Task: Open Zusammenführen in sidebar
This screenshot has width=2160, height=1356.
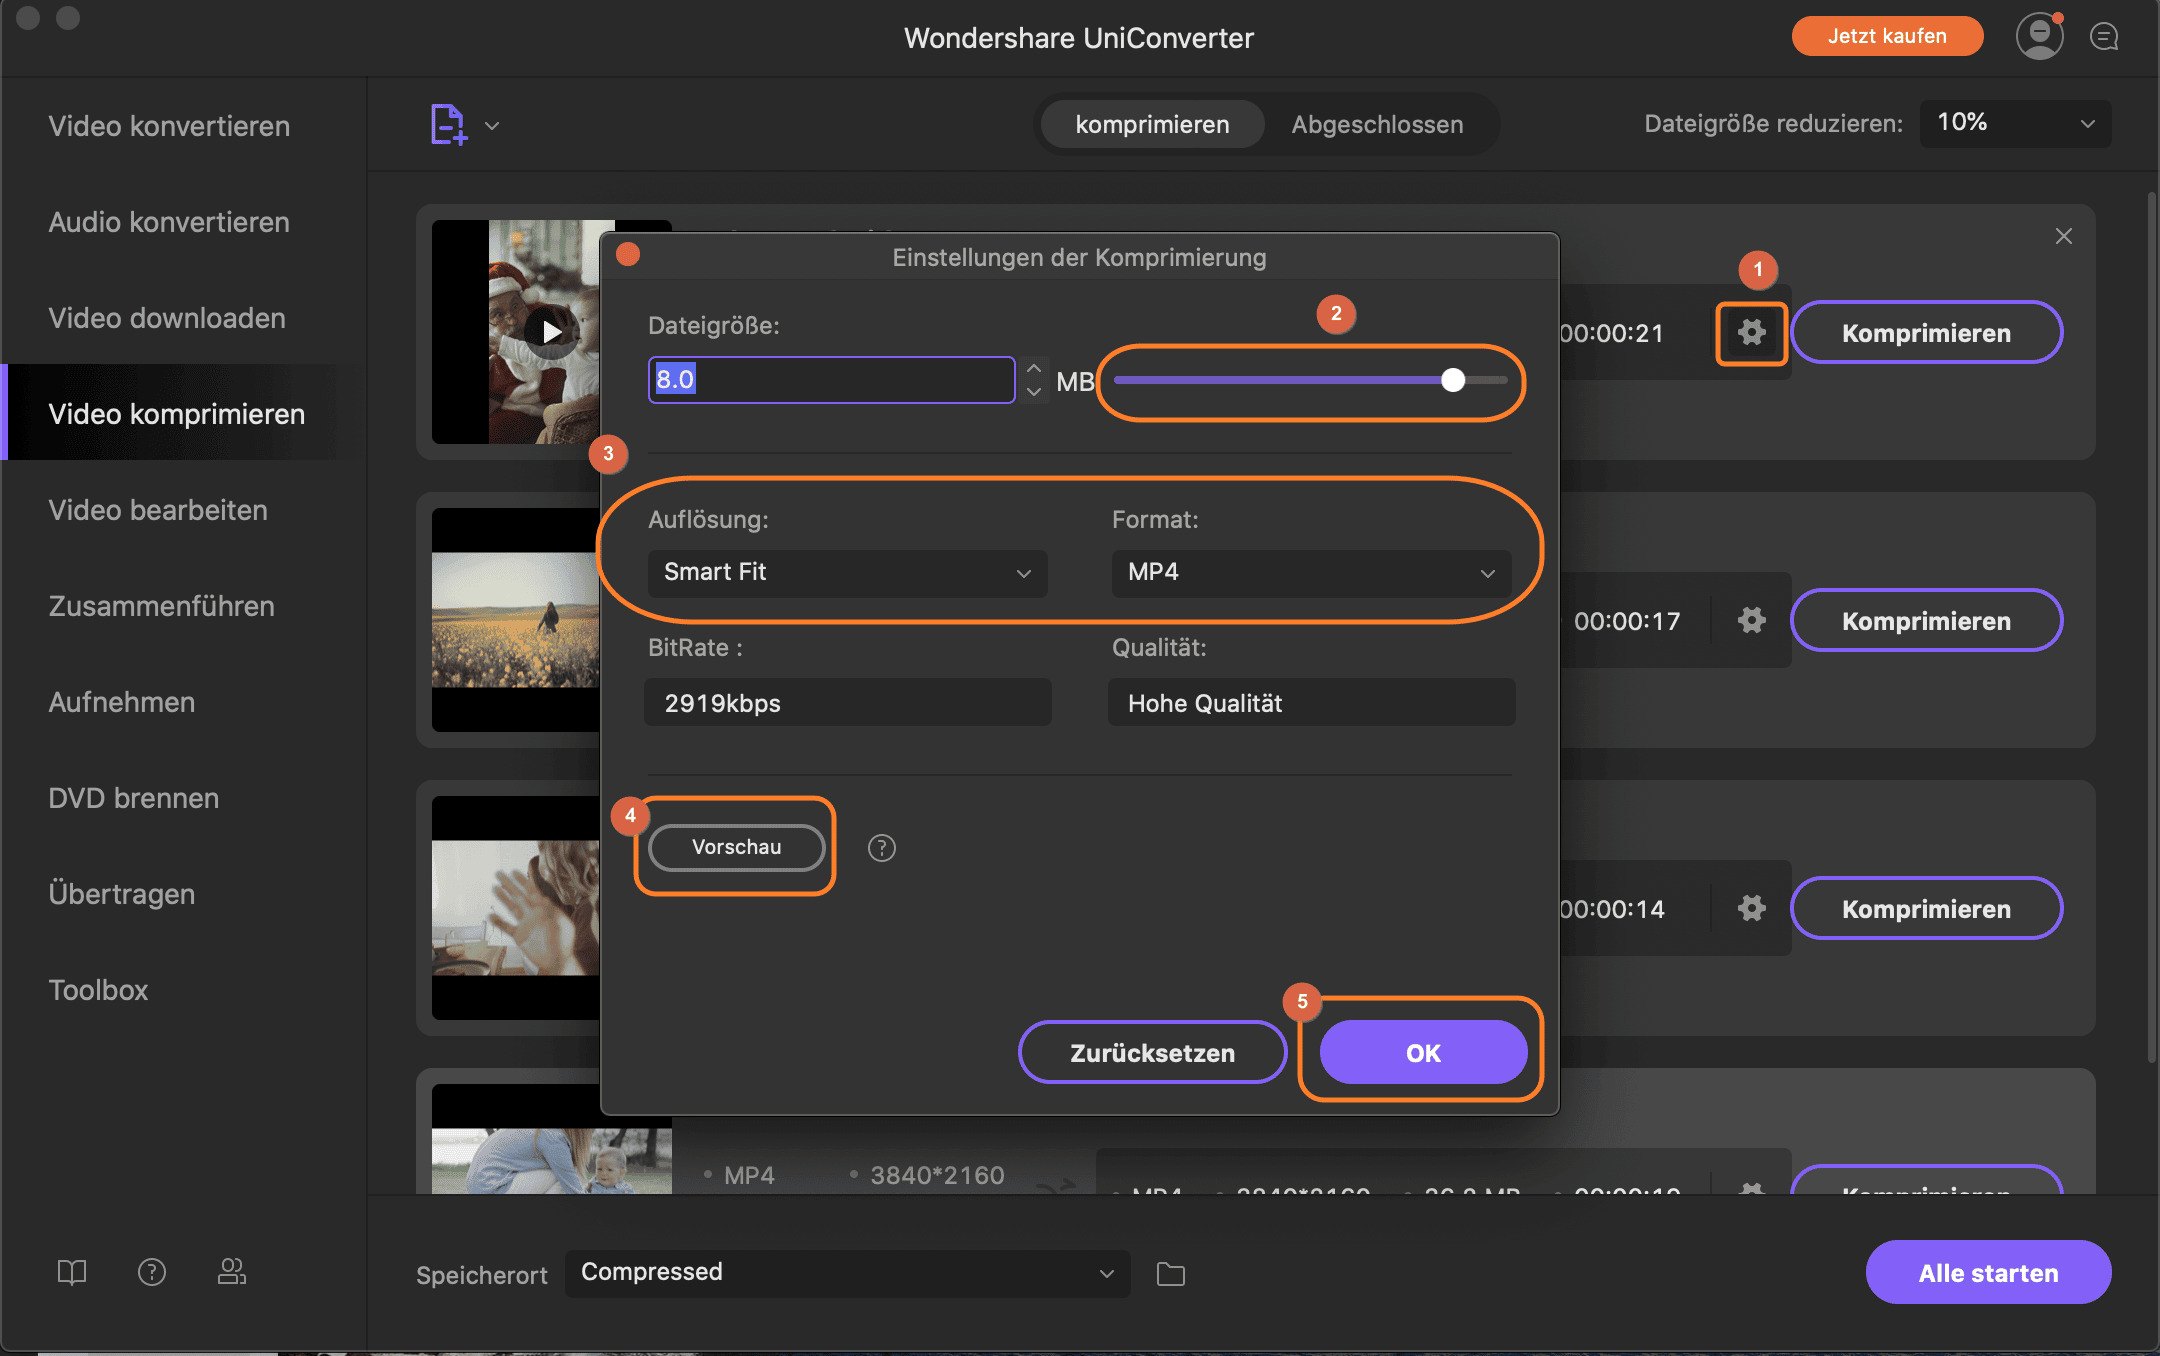Action: (x=161, y=606)
